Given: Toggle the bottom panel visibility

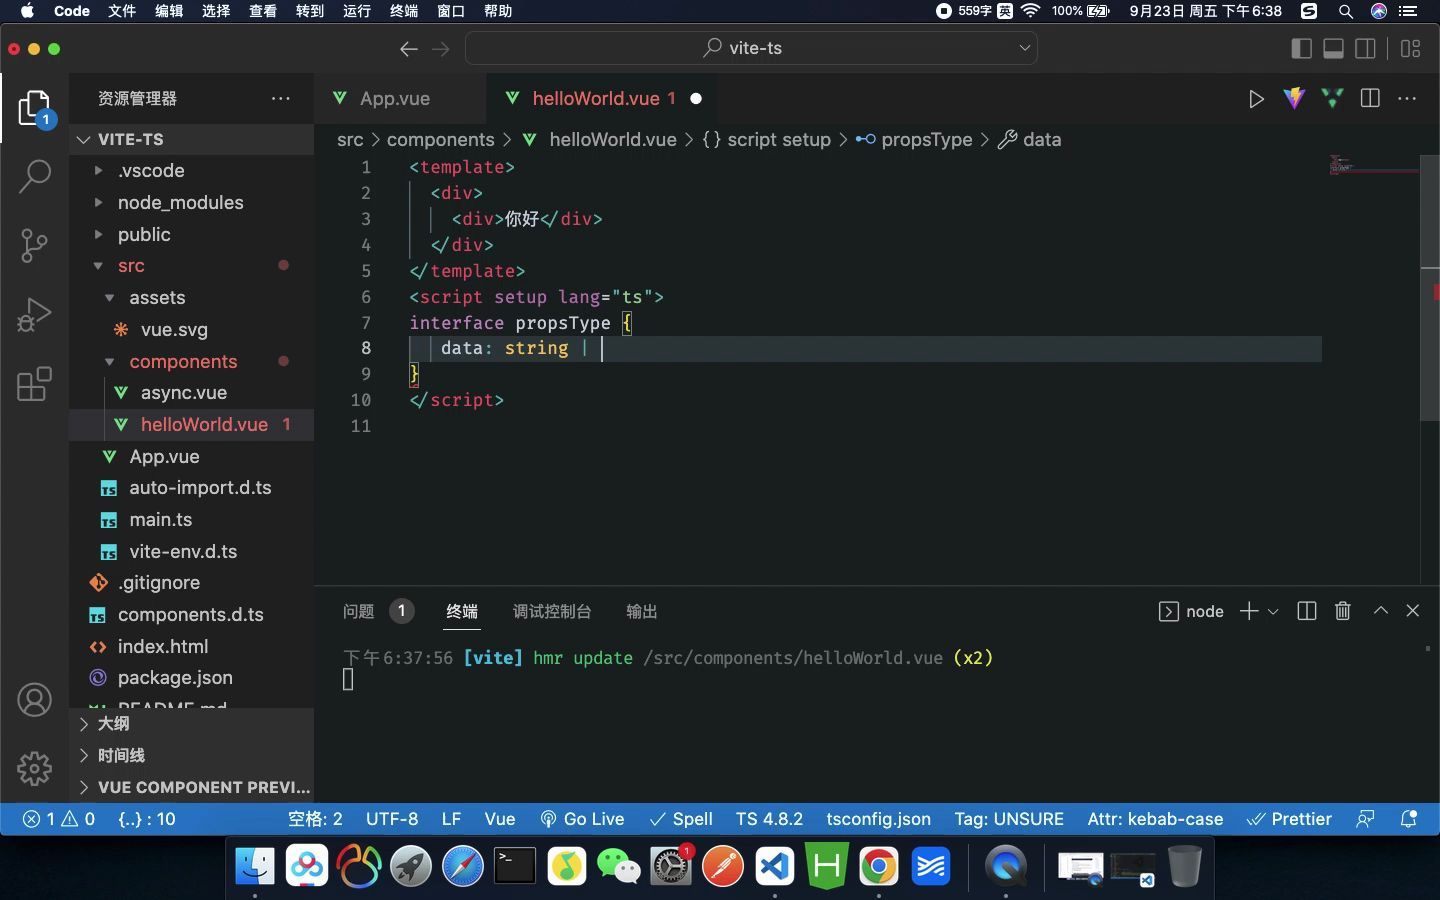Looking at the screenshot, I should click(x=1334, y=48).
